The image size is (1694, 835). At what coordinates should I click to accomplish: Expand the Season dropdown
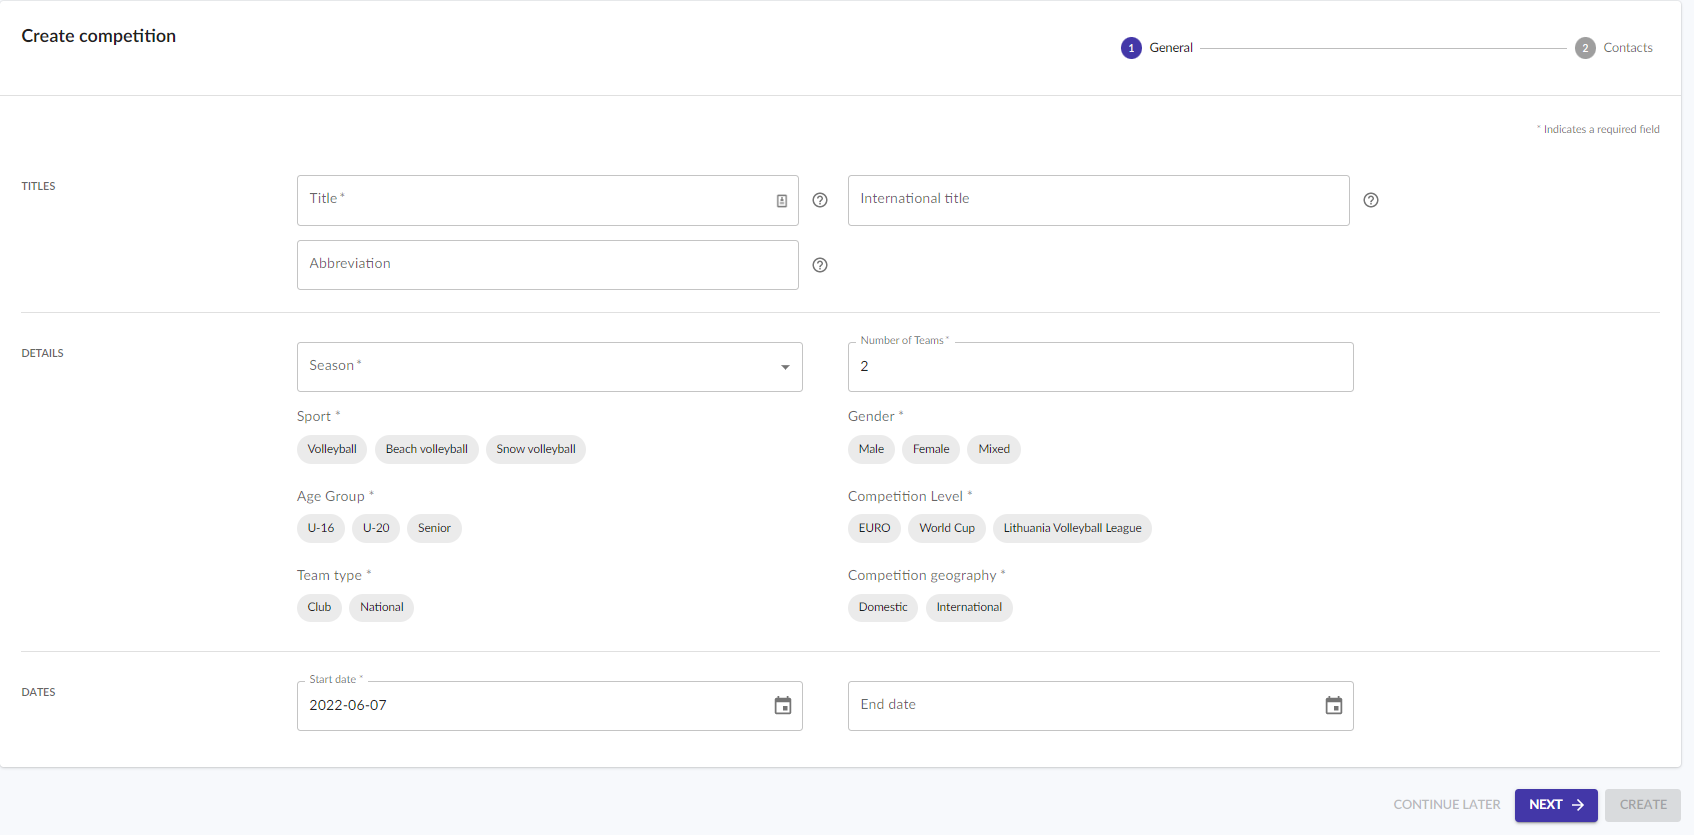(550, 367)
